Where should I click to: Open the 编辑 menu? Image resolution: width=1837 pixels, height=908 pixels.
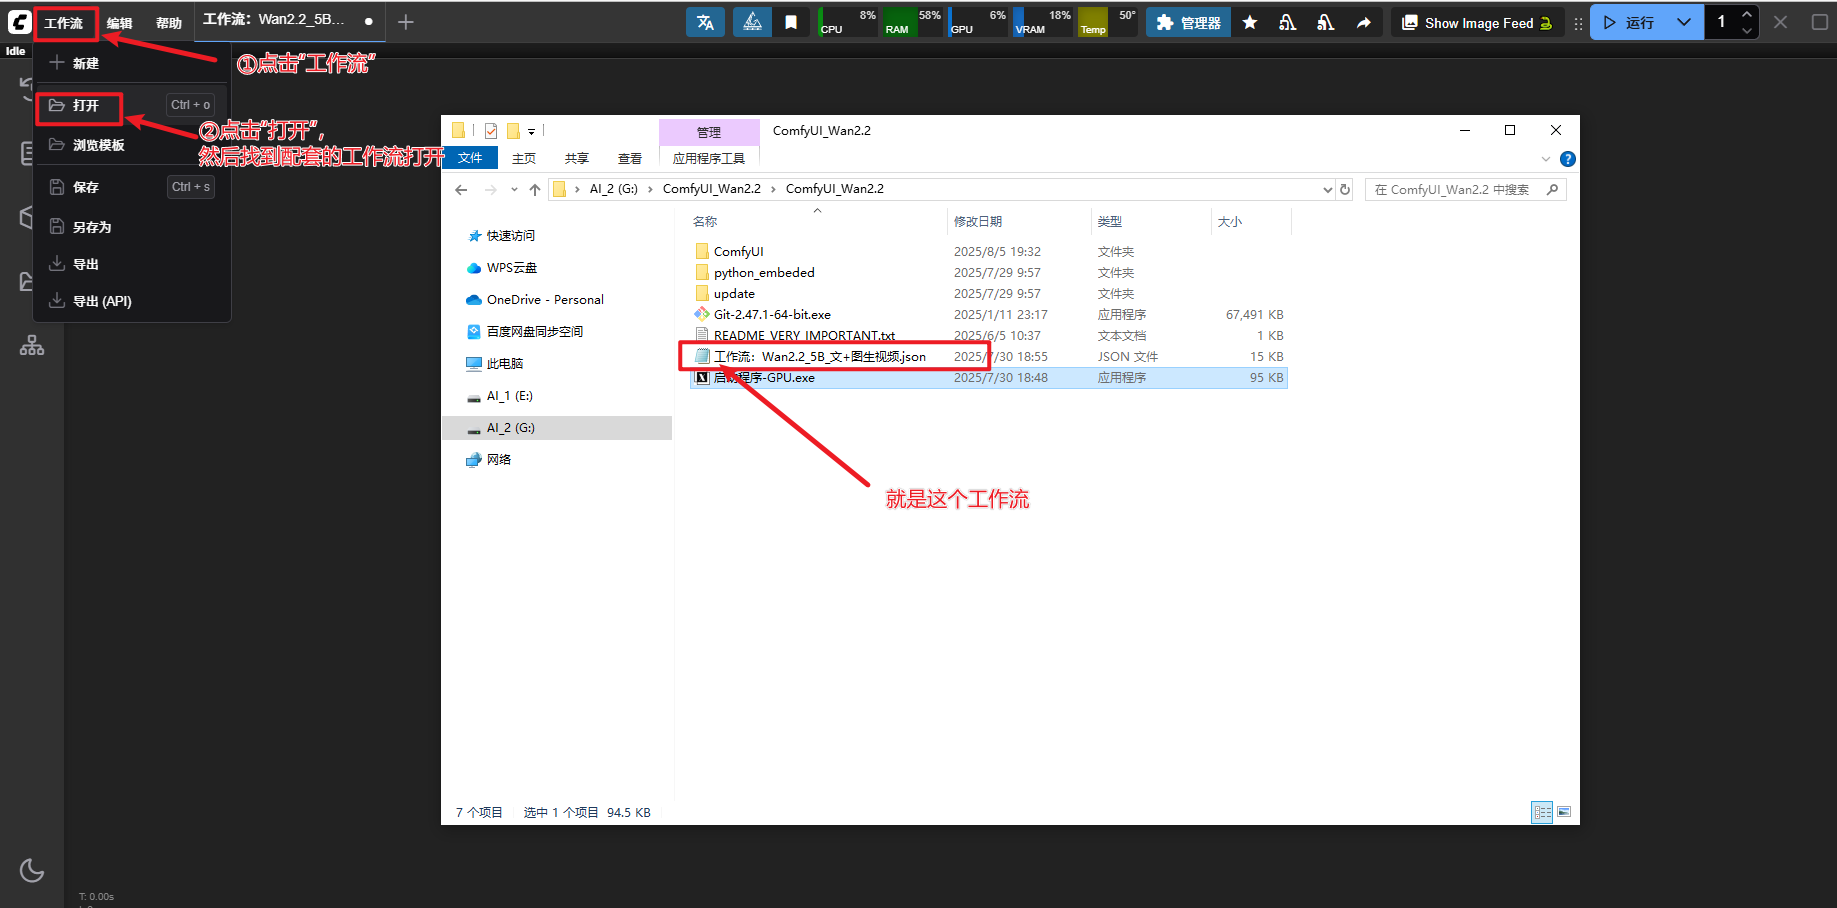tap(119, 22)
